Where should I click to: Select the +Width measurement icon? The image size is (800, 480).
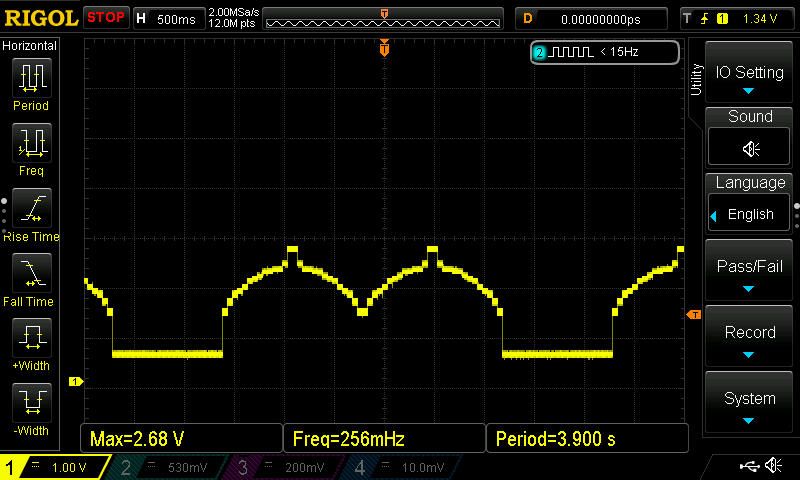pos(31,338)
